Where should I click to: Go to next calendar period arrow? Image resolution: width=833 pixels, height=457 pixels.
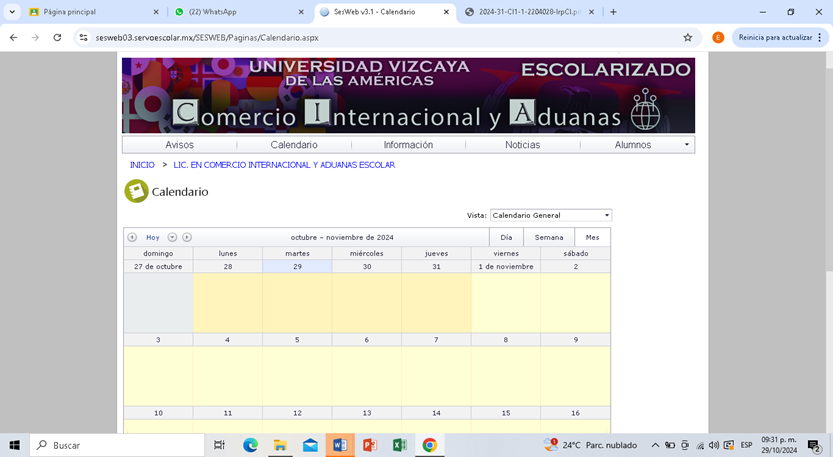tap(187, 238)
